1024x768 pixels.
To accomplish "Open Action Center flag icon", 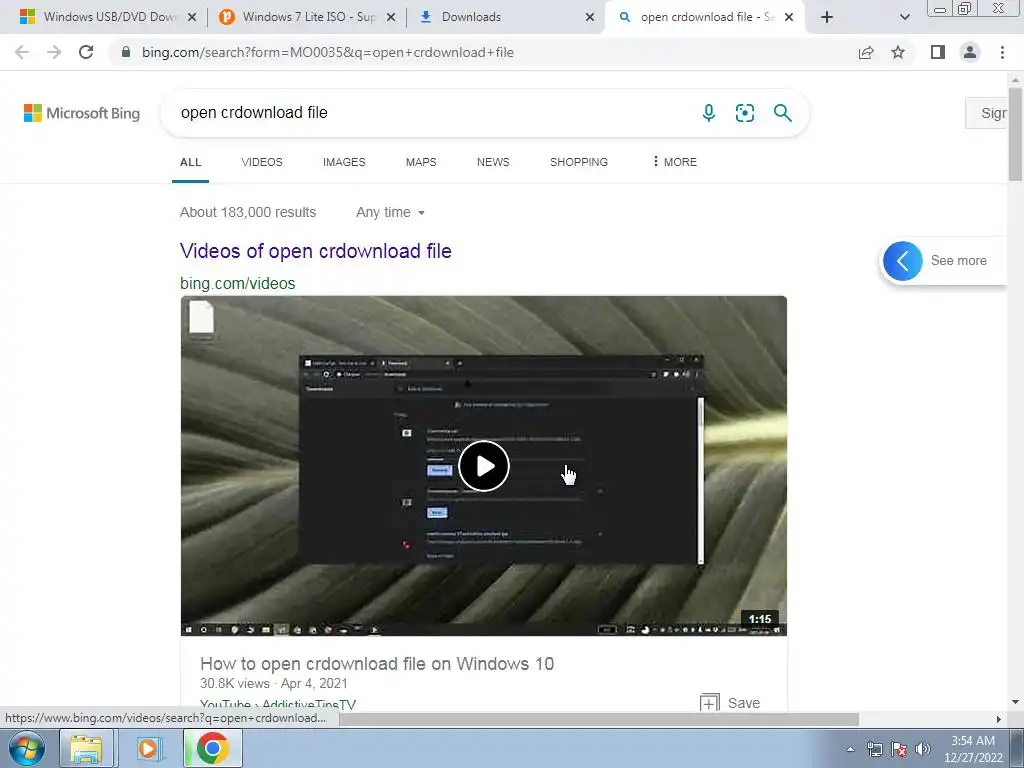I will 899,749.
